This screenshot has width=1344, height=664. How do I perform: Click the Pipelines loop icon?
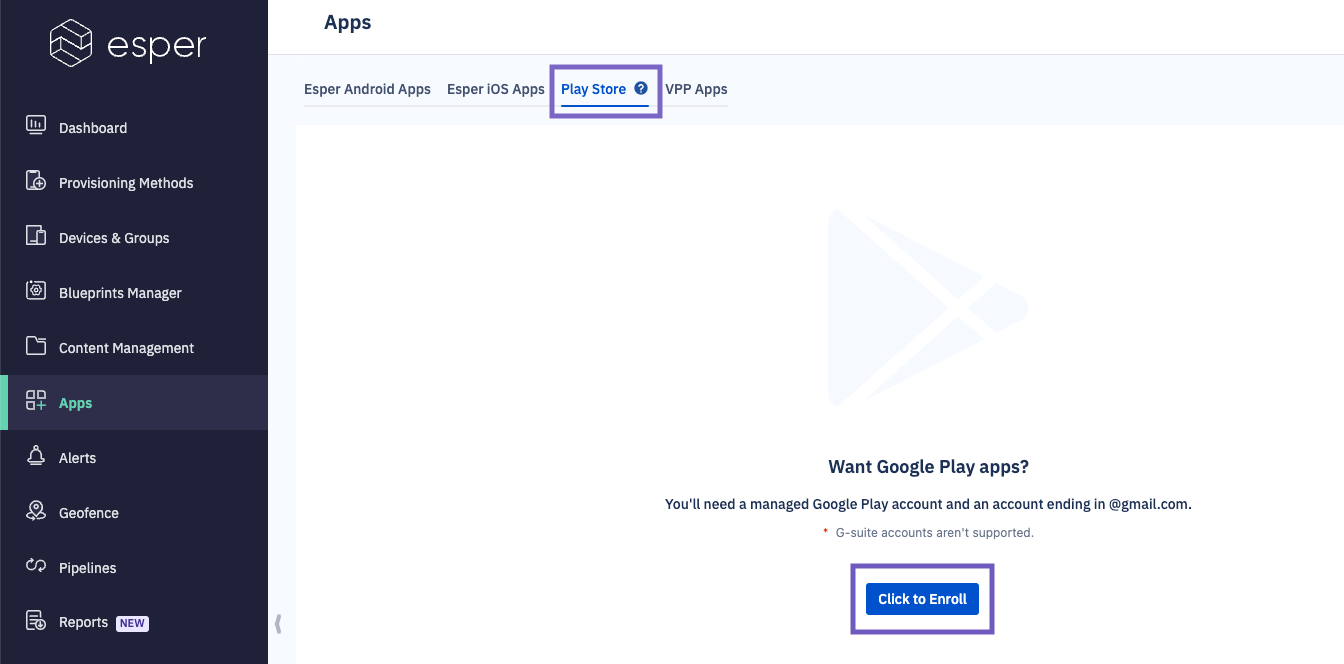point(35,567)
